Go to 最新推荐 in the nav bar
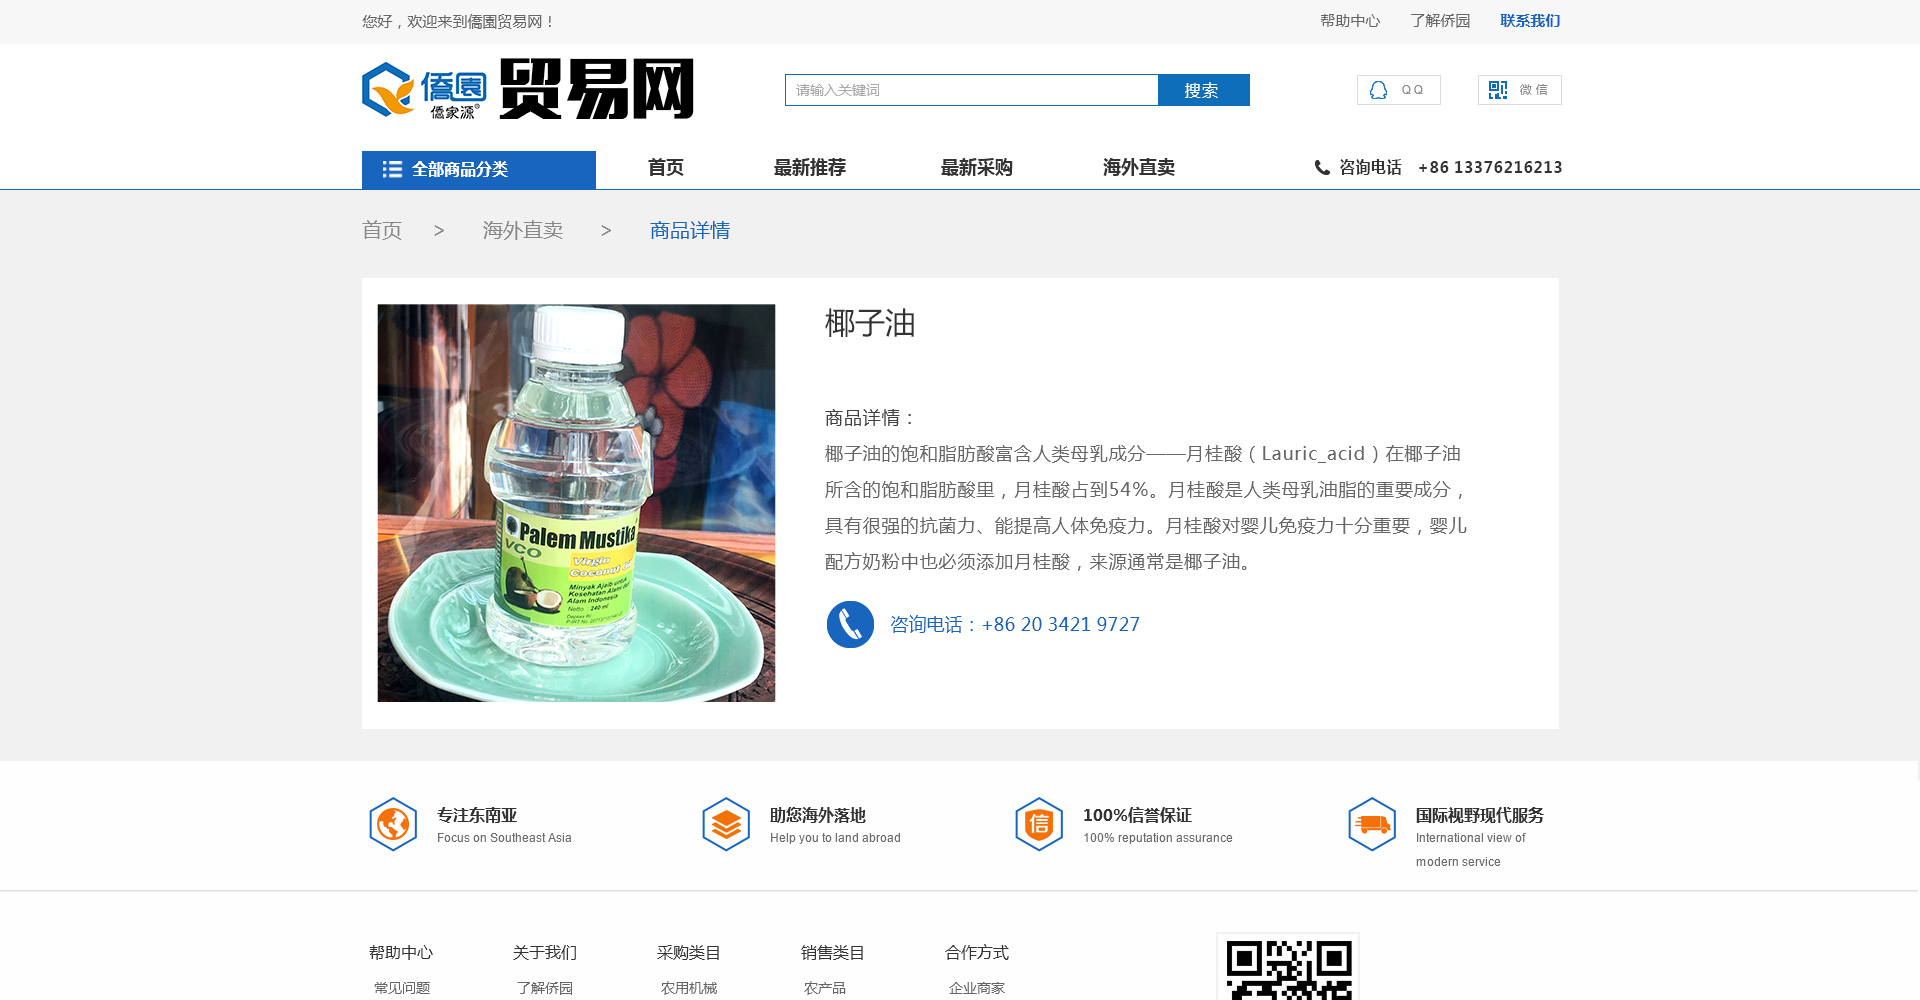Image resolution: width=1920 pixels, height=1000 pixels. 809,168
